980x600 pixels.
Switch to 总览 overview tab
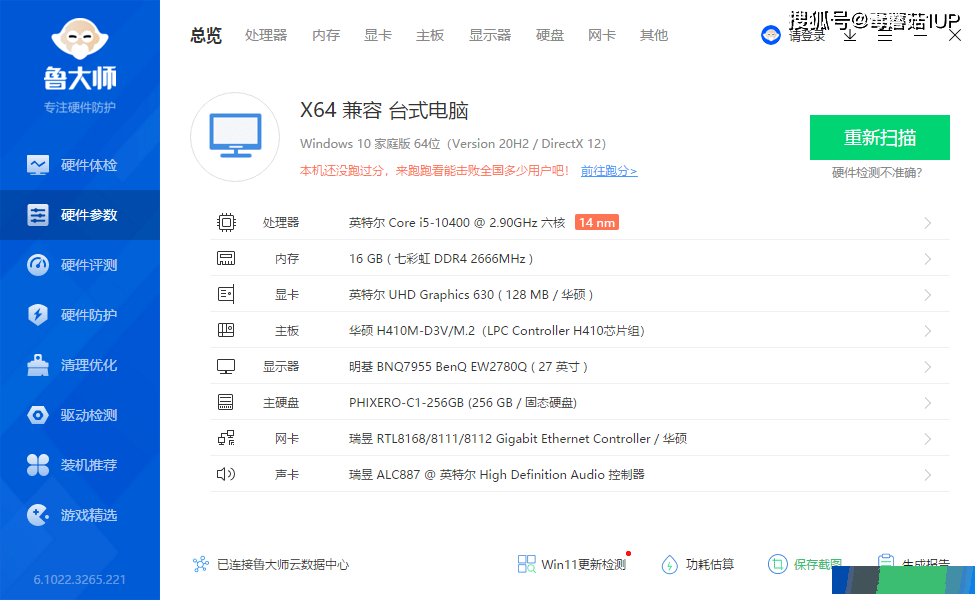(206, 36)
